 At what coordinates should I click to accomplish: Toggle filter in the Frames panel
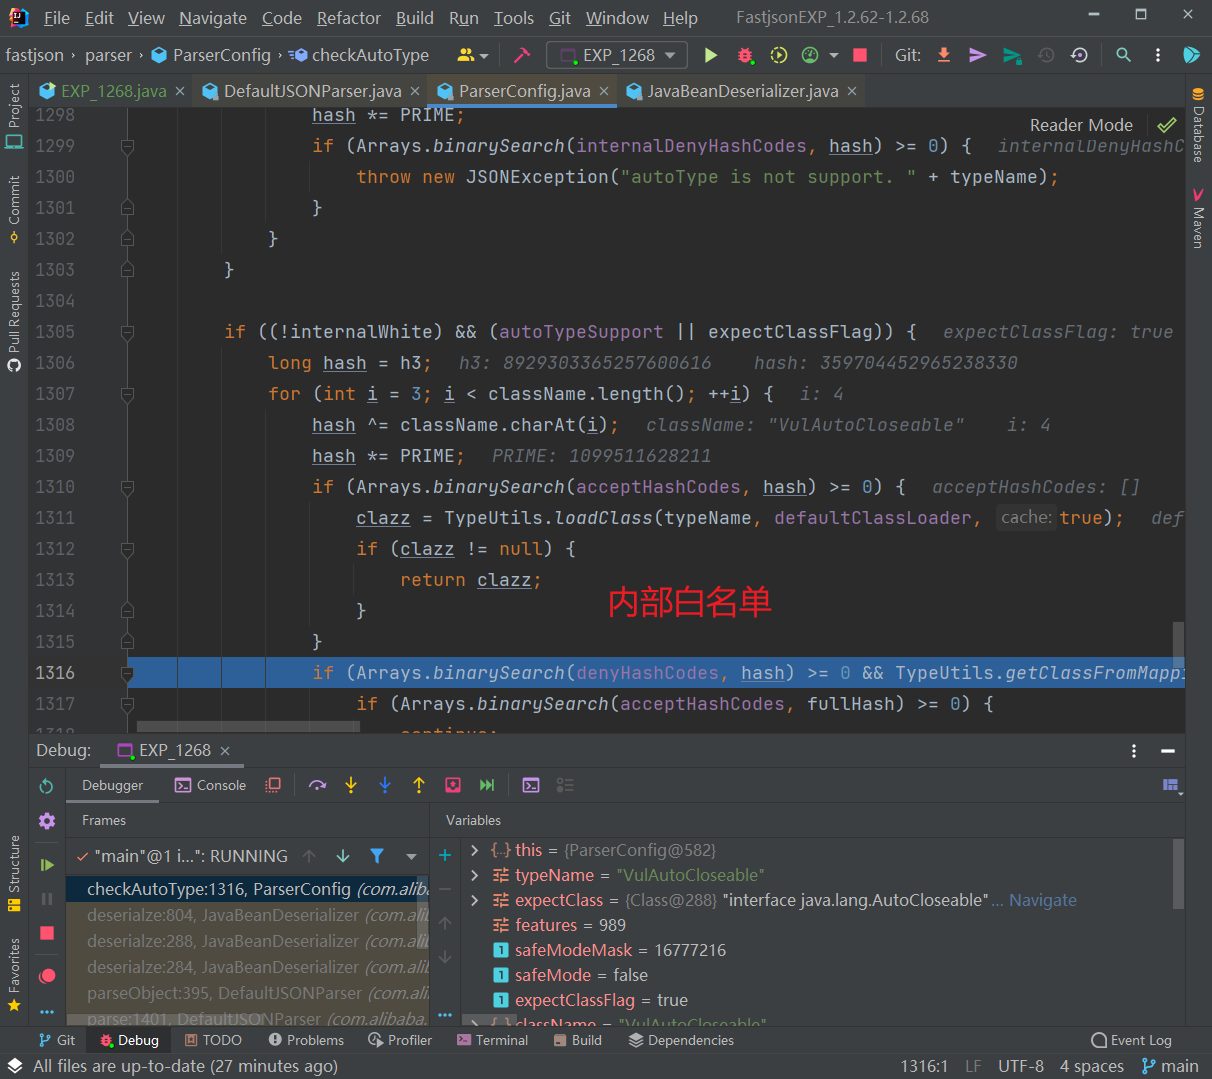[376, 856]
